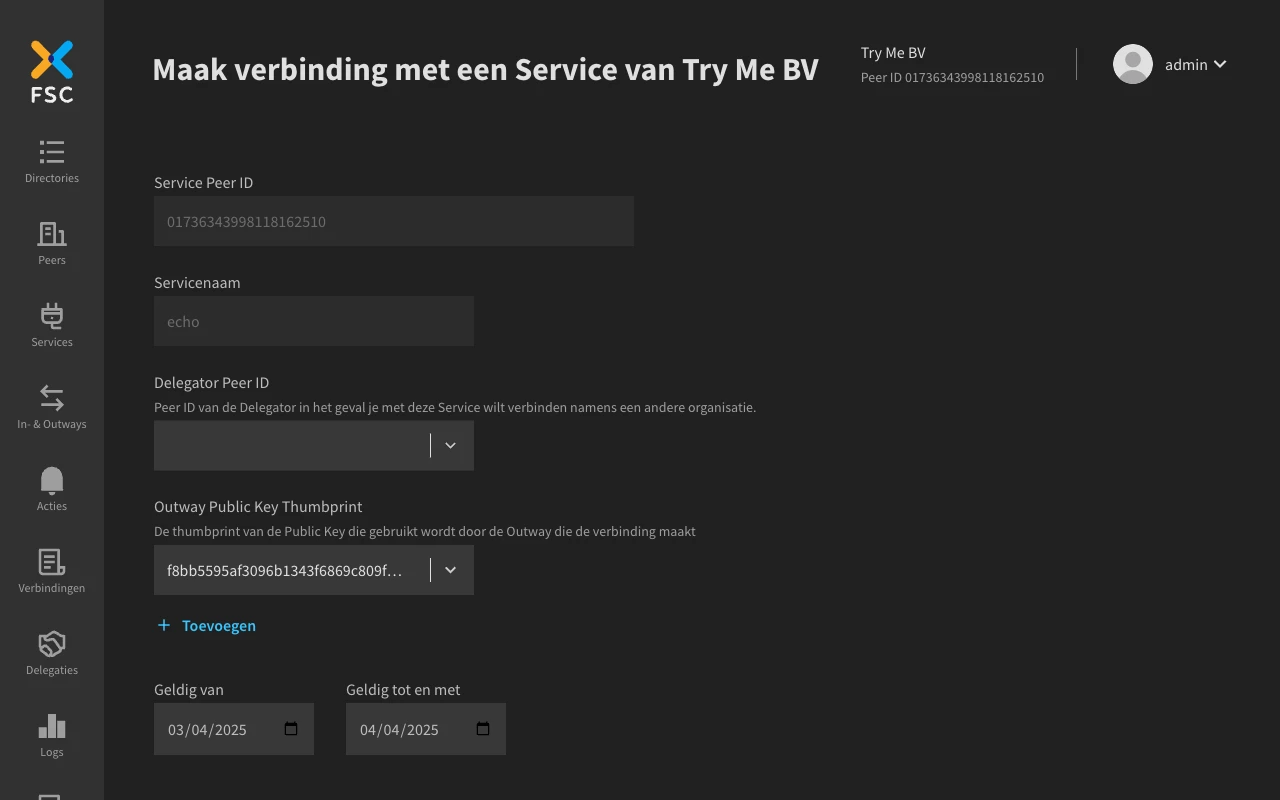Select the Logs menu label

pyautogui.click(x=51, y=751)
